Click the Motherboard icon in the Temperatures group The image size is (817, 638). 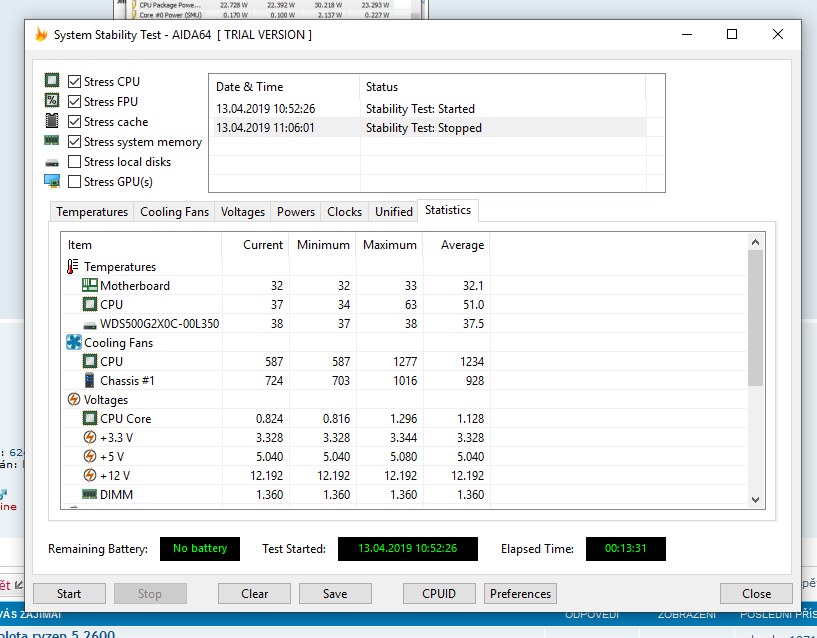[x=90, y=285]
